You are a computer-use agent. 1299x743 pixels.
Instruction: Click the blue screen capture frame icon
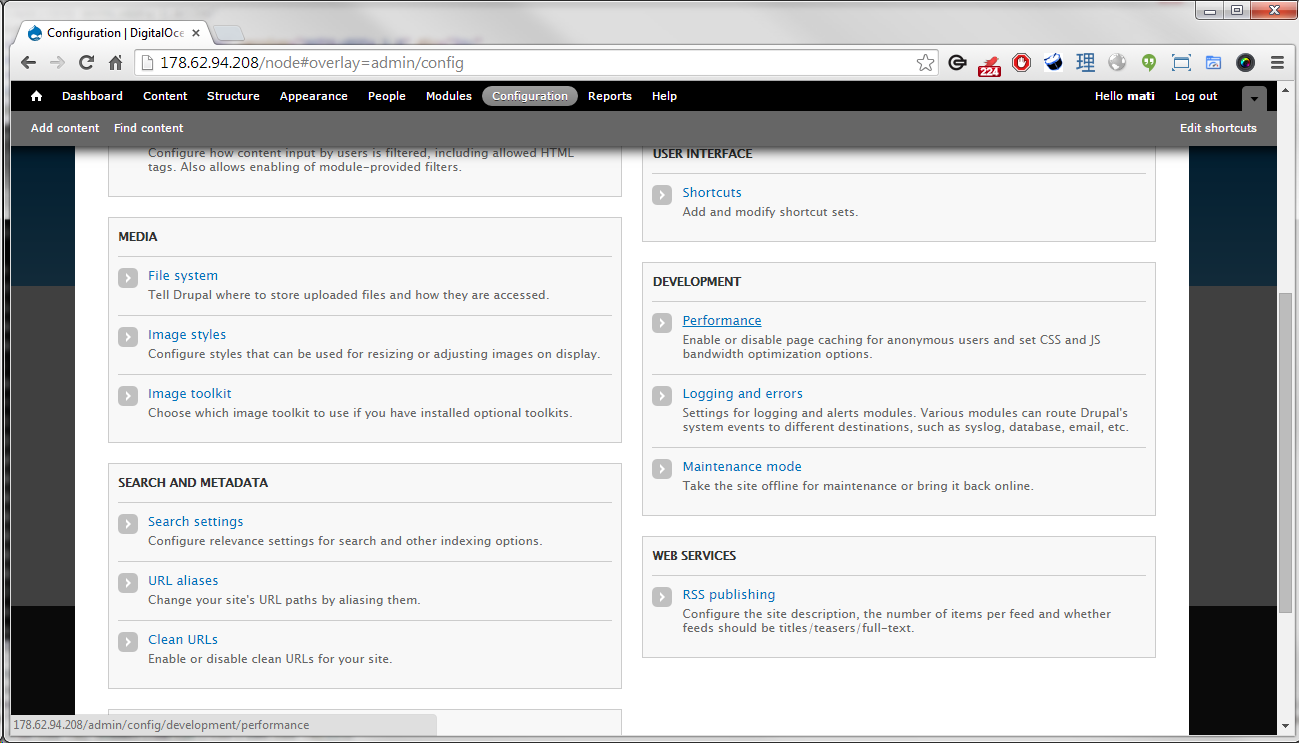(1181, 63)
